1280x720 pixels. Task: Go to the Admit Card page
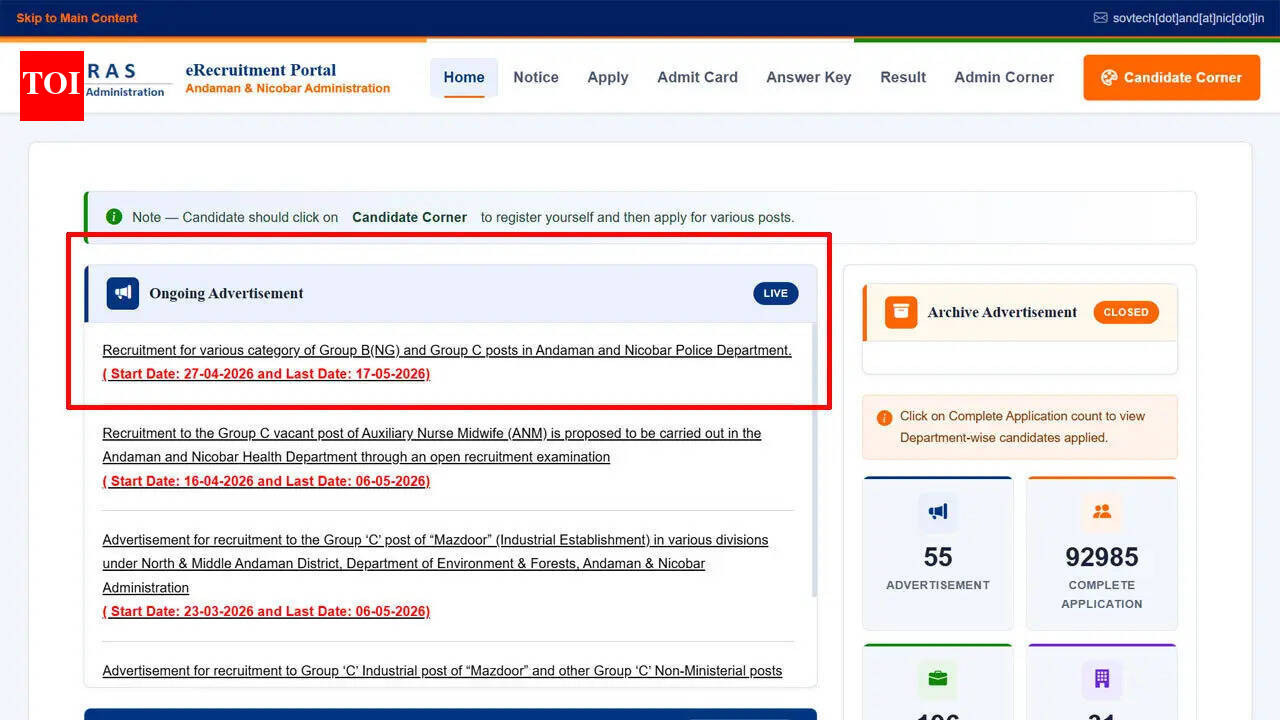click(x=697, y=77)
